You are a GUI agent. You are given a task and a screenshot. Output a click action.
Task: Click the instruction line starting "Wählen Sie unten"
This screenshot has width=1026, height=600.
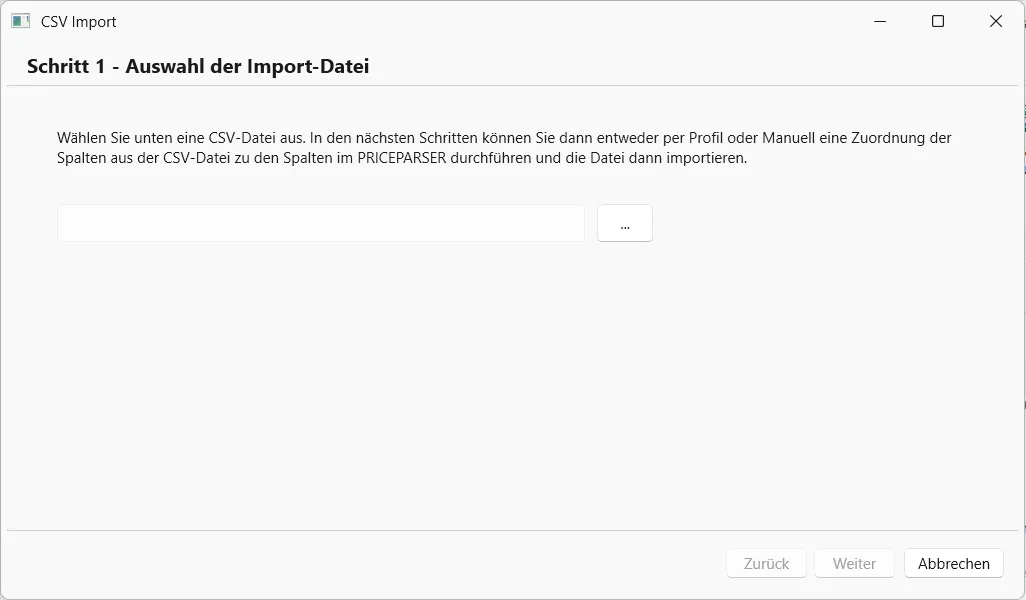click(504, 138)
